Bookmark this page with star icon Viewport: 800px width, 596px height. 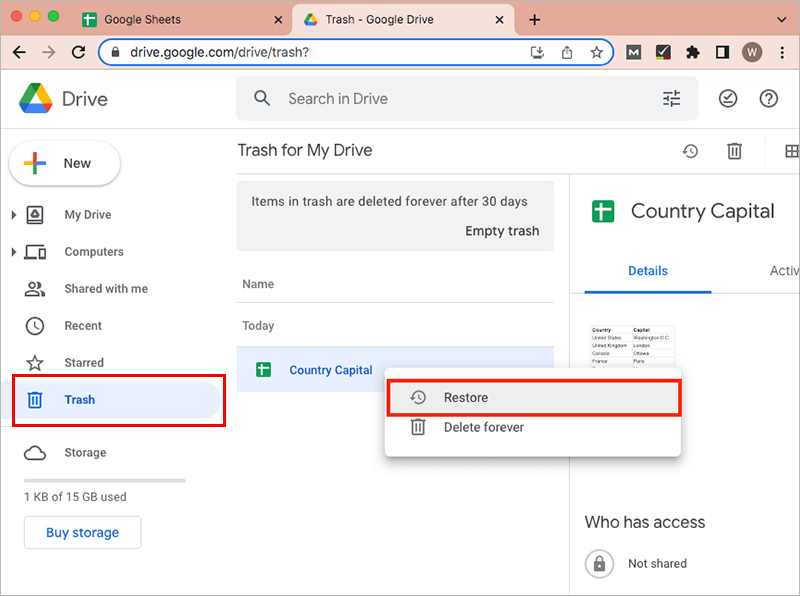click(x=596, y=52)
